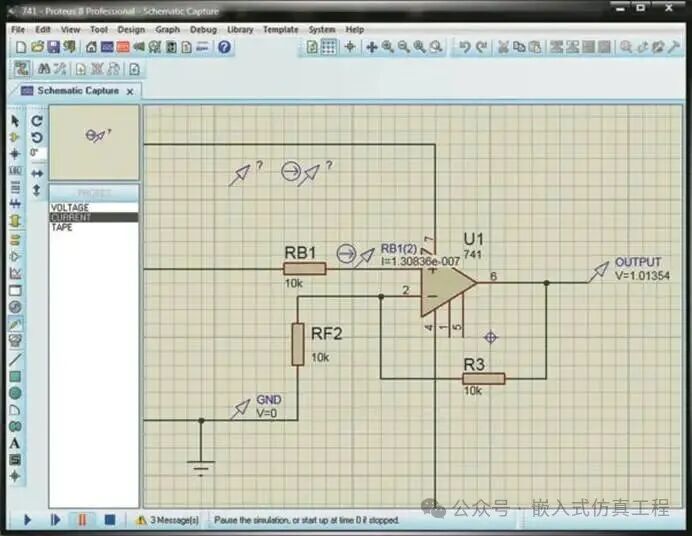Zoom in on the schematic

coord(387,47)
